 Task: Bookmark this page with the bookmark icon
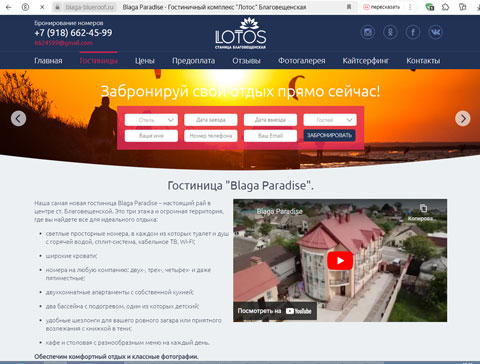pos(349,7)
